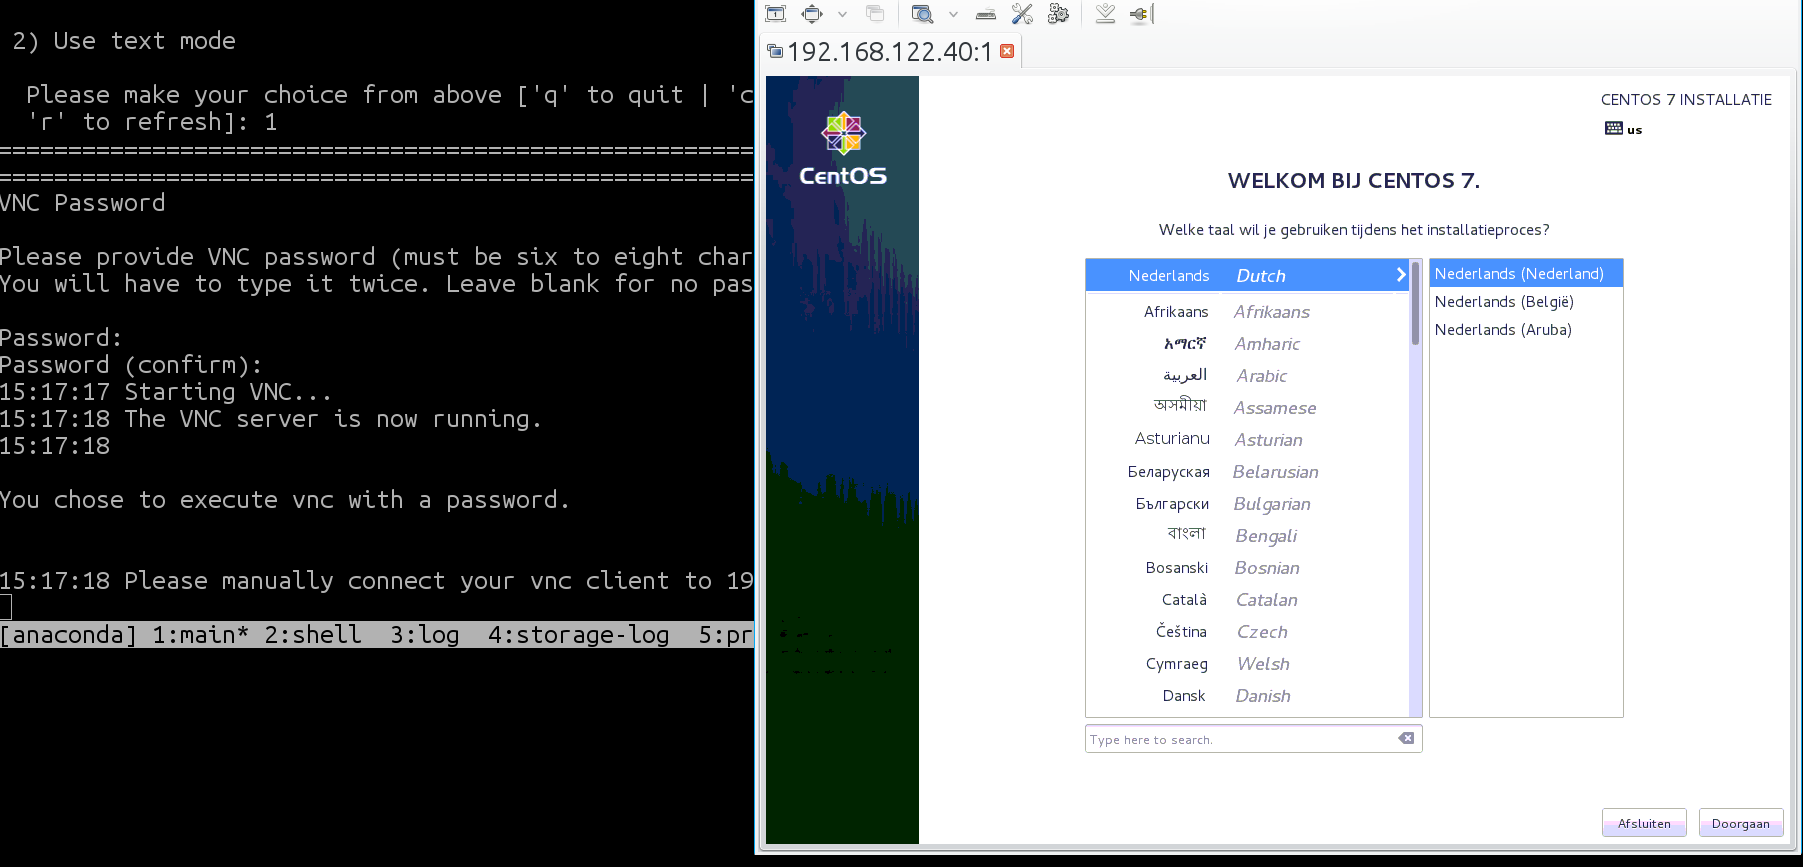Click the minimize window down-arrow toolbar icon
Image resolution: width=1803 pixels, height=867 pixels.
1105,14
